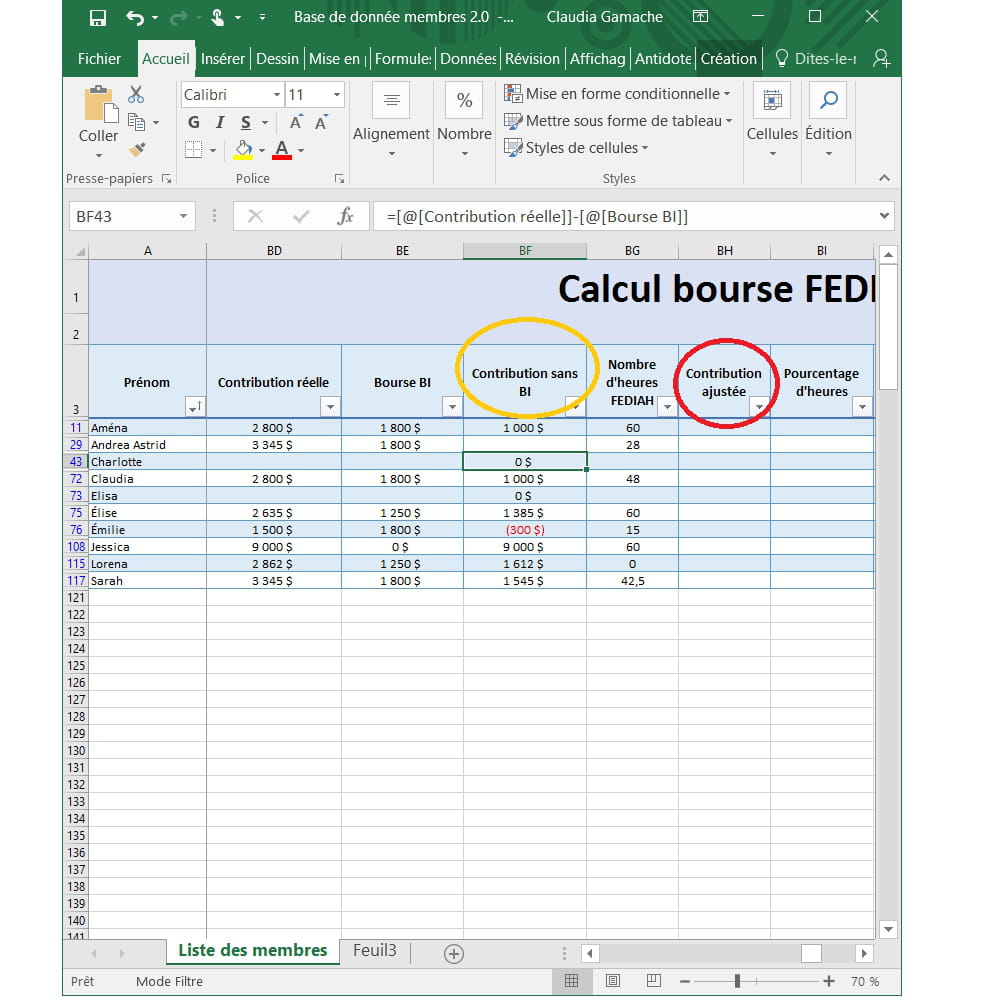Screen dimensions: 1008x1000
Task: Toggle underline with the S button
Action: [x=246, y=122]
